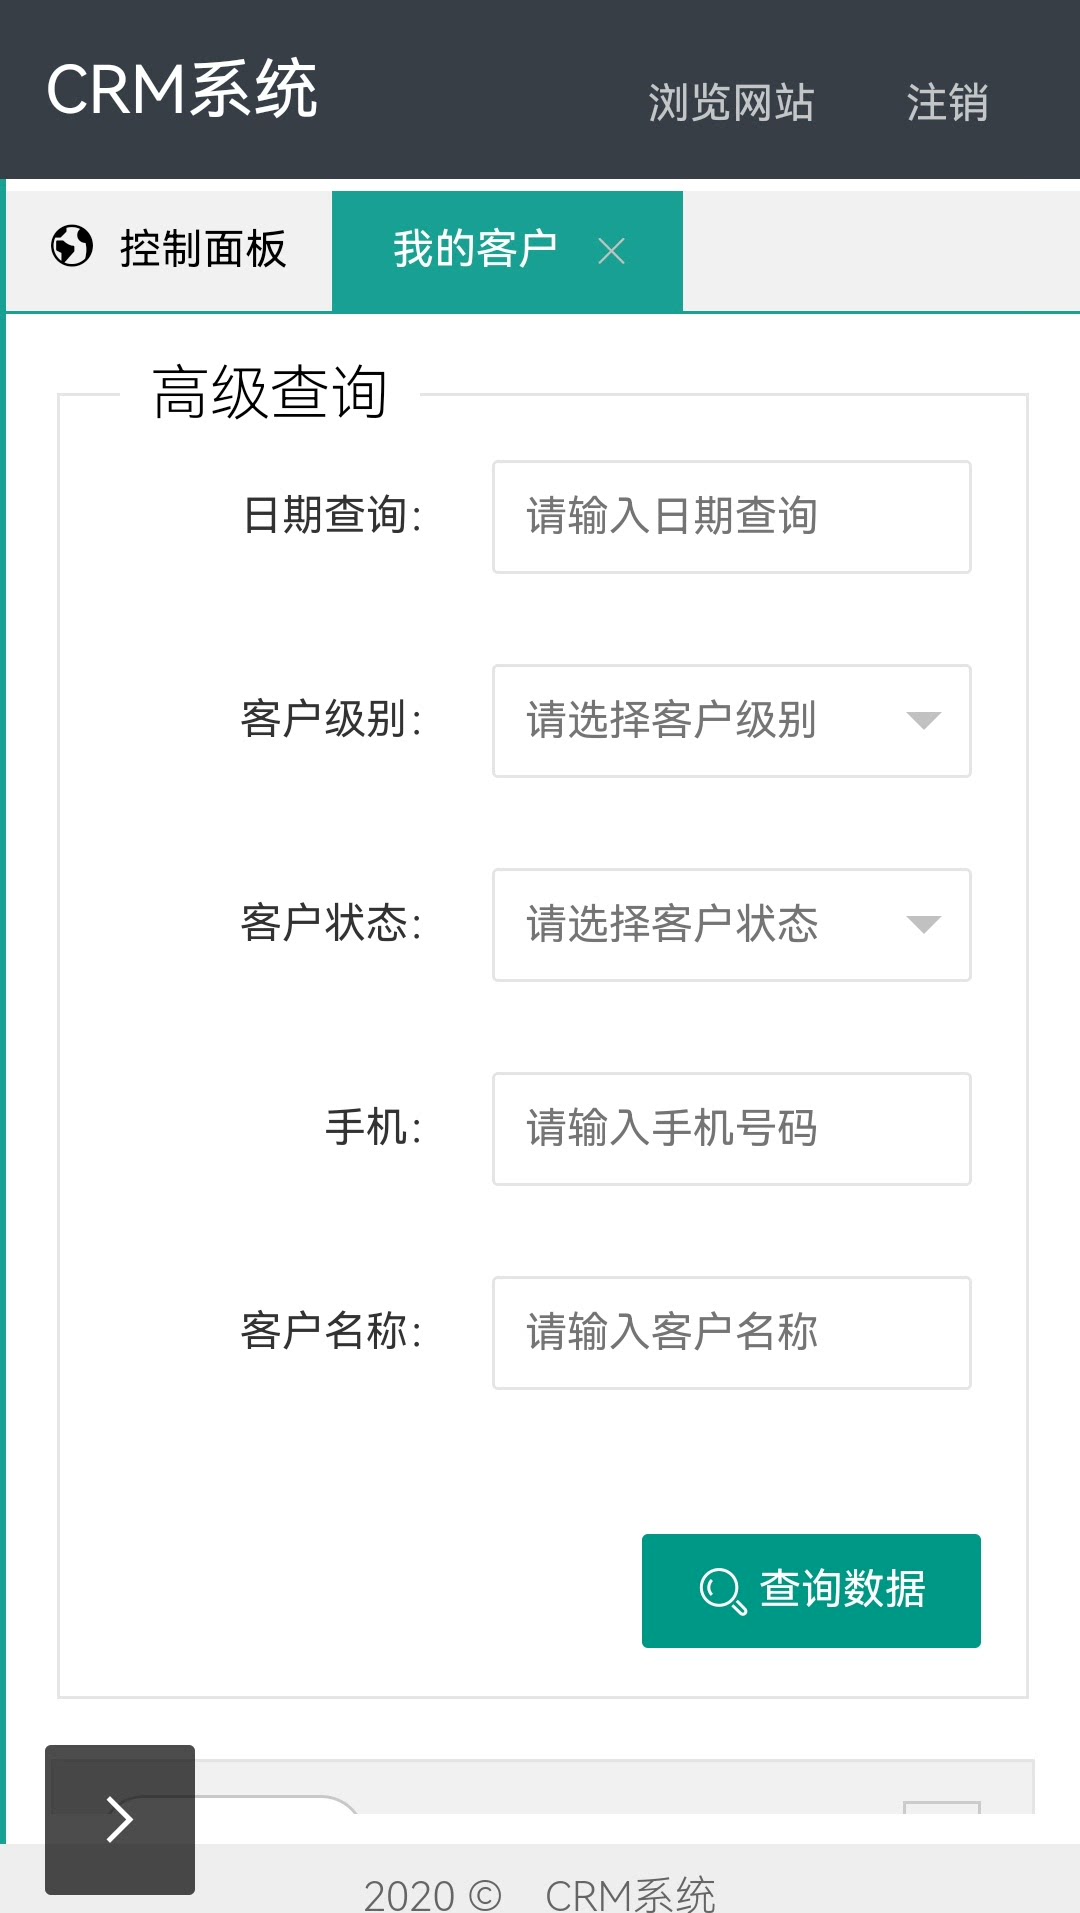1080x1913 pixels.
Task: Open the 浏览网站 link
Action: coord(731,102)
